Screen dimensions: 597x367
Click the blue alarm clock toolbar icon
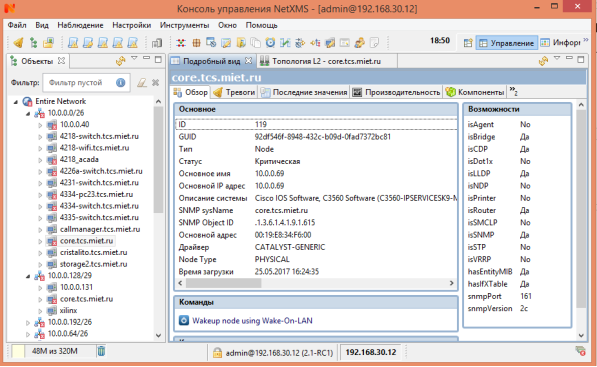tap(270, 43)
